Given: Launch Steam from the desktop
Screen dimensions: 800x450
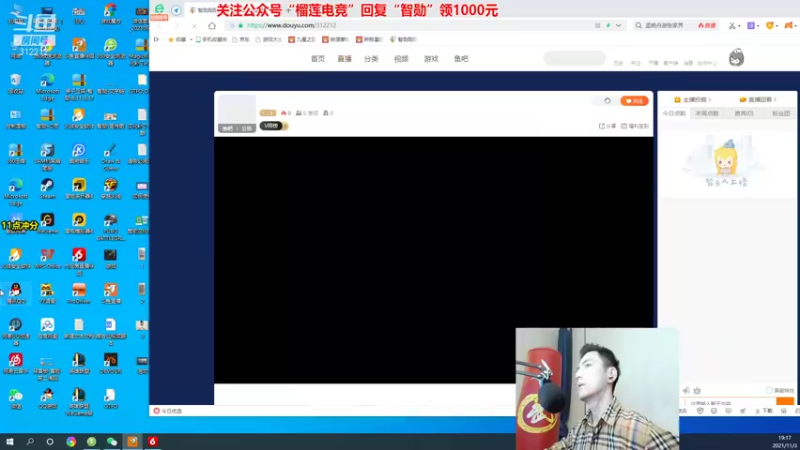Looking at the screenshot, I should click(47, 188).
